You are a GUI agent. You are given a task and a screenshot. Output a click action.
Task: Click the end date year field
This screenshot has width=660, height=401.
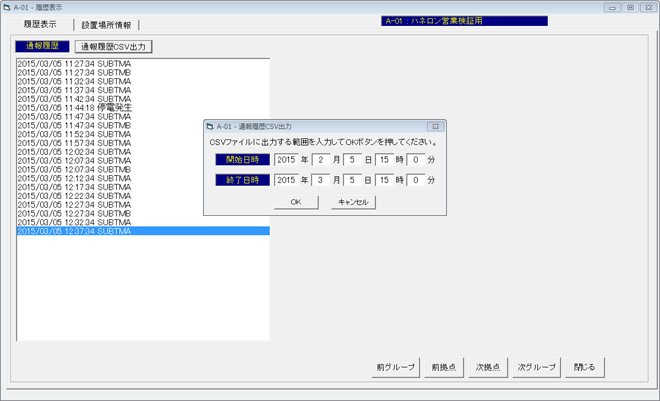coord(286,180)
